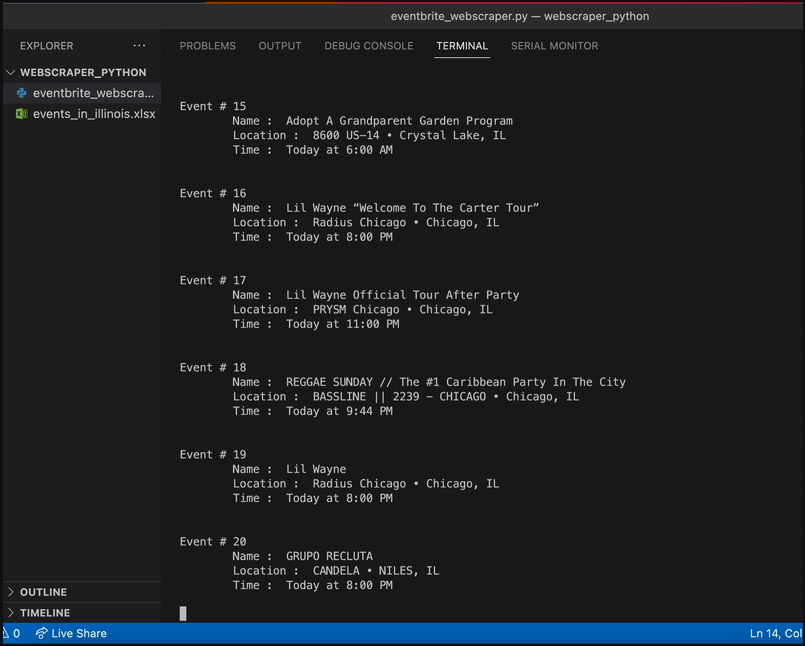Click "CANDELA • NILES, IL" location

pyautogui.click(x=376, y=571)
